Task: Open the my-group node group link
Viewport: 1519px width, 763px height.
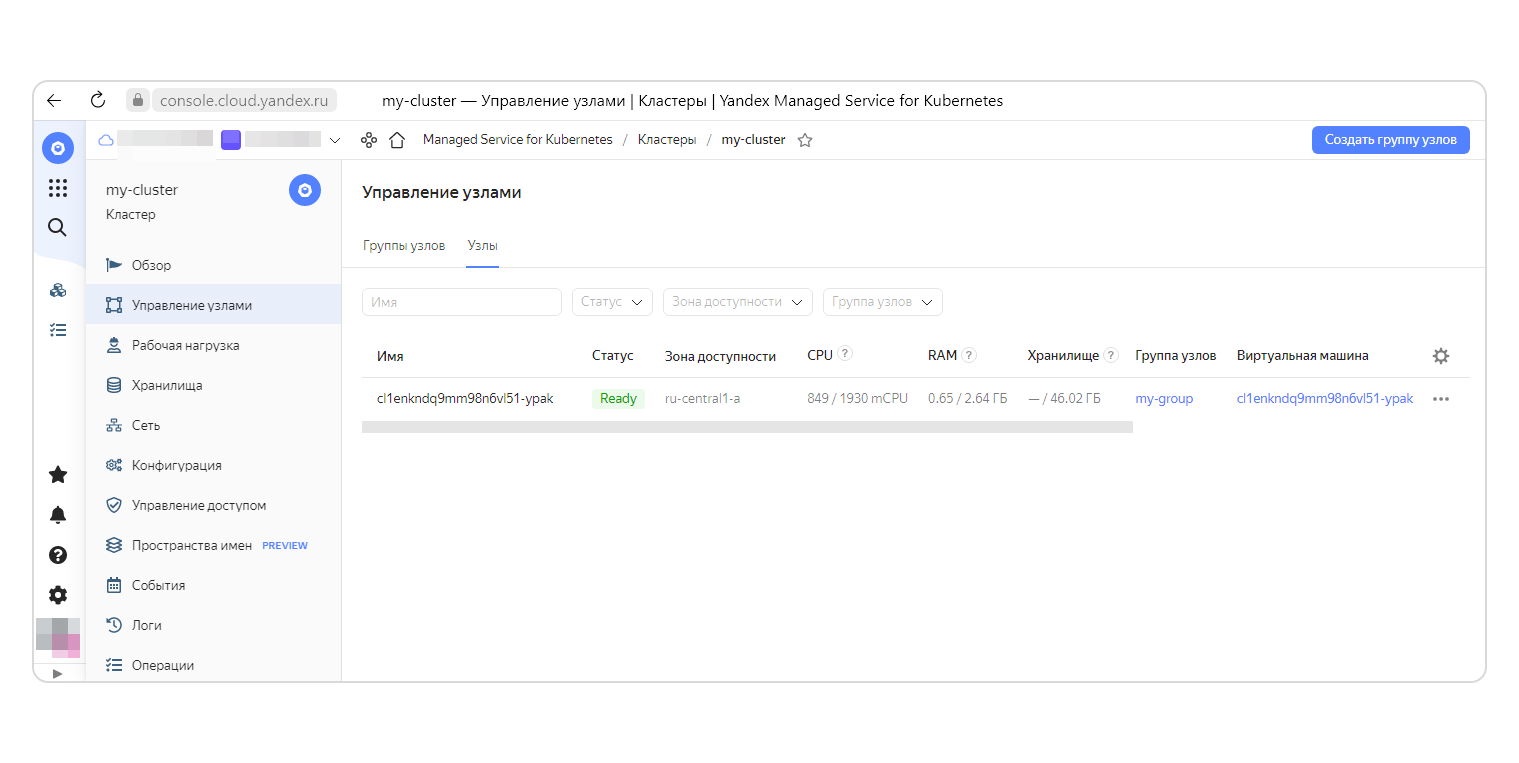Action: click(1164, 399)
